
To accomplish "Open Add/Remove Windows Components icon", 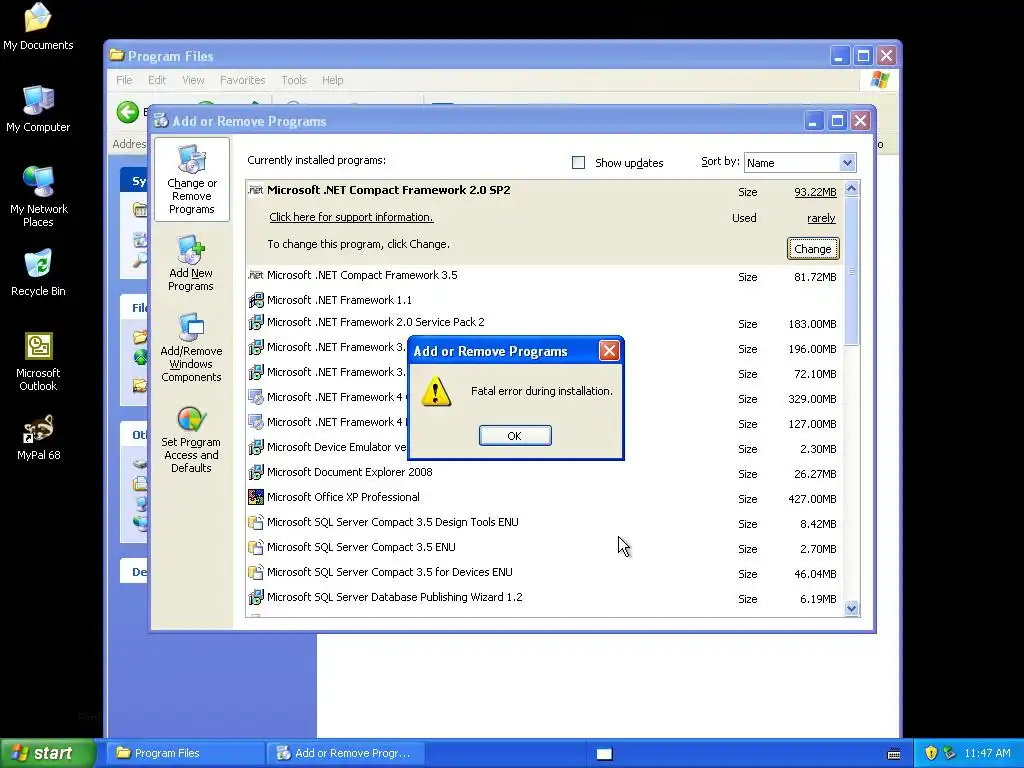I will 191,347.
